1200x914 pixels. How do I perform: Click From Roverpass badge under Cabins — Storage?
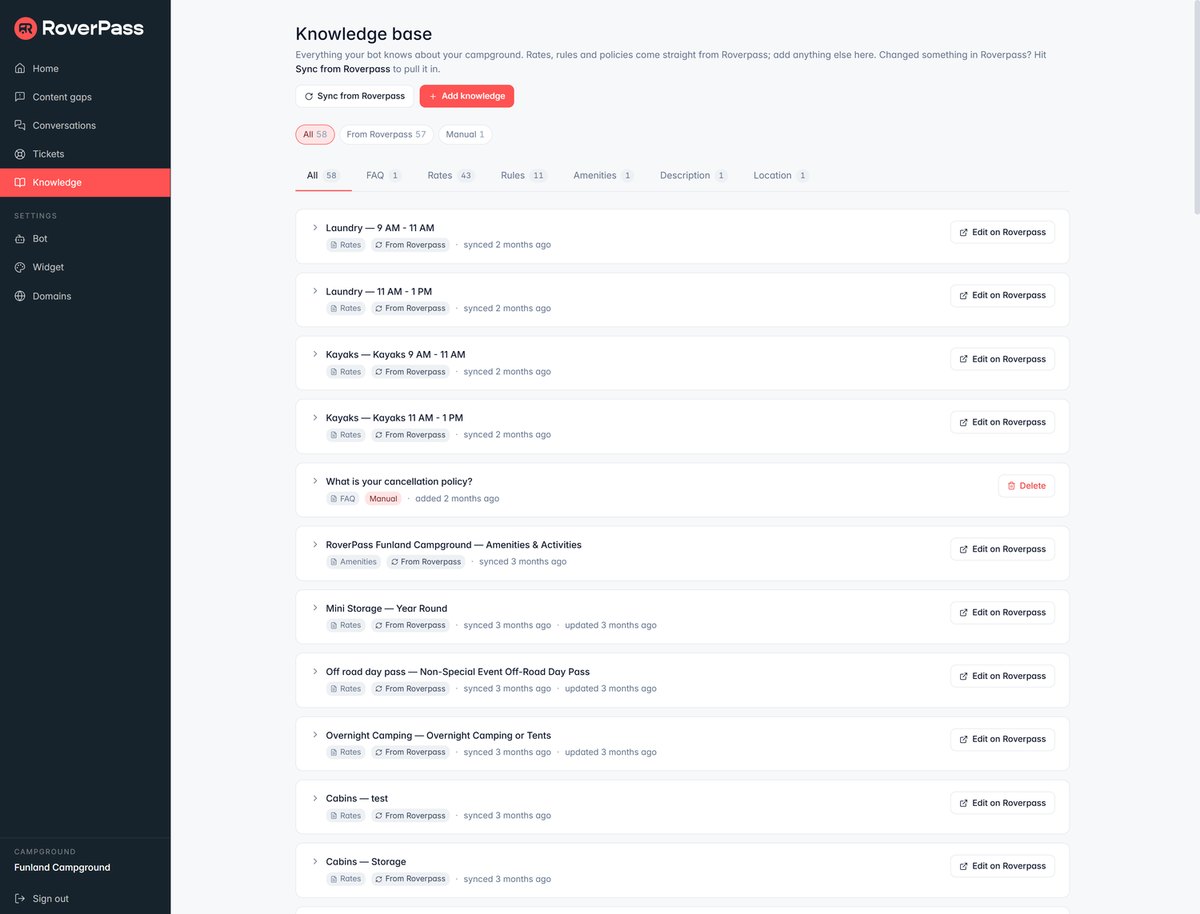point(410,879)
